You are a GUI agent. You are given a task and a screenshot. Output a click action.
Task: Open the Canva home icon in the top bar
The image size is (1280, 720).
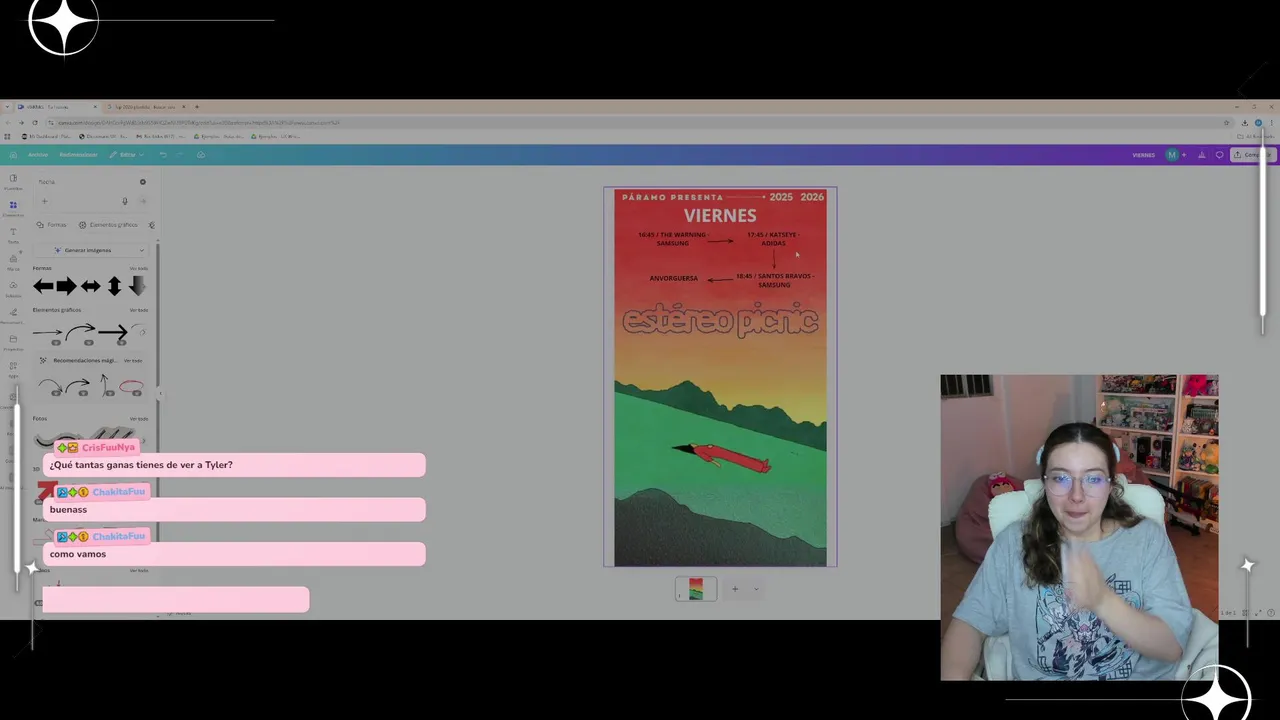click(x=12, y=155)
